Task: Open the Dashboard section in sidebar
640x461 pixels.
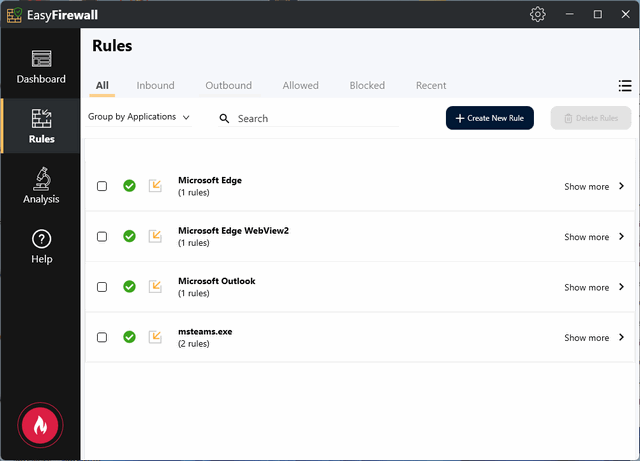Action: (41, 67)
